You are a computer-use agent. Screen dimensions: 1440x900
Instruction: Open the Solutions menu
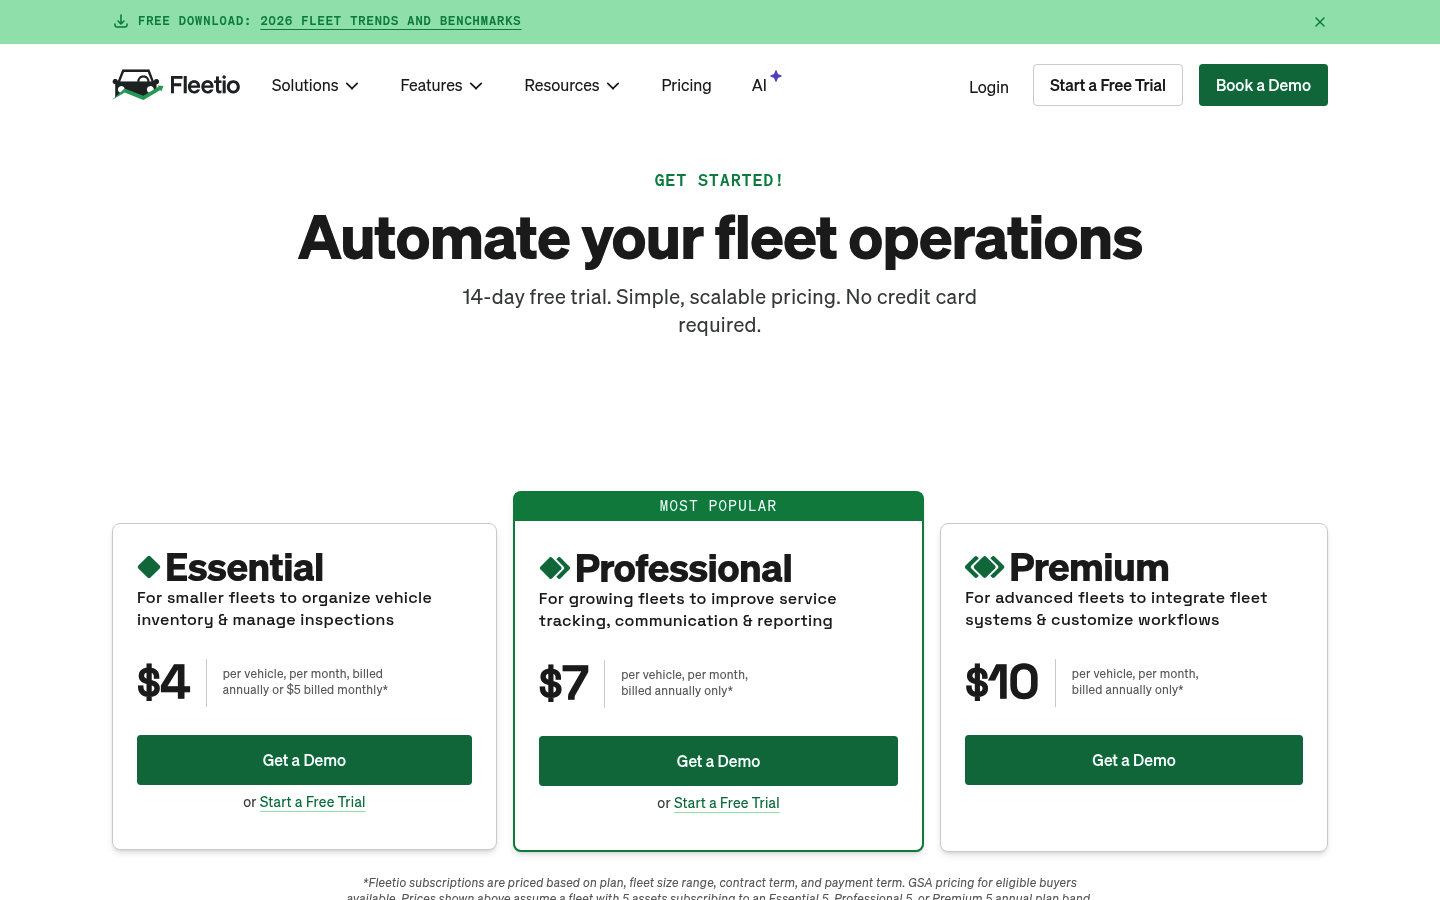(315, 85)
